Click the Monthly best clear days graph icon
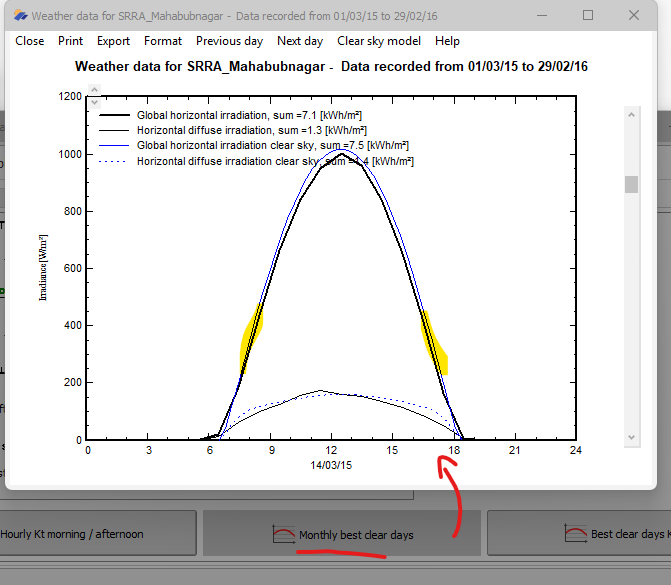Viewport: 671px width, 585px height. 284,535
